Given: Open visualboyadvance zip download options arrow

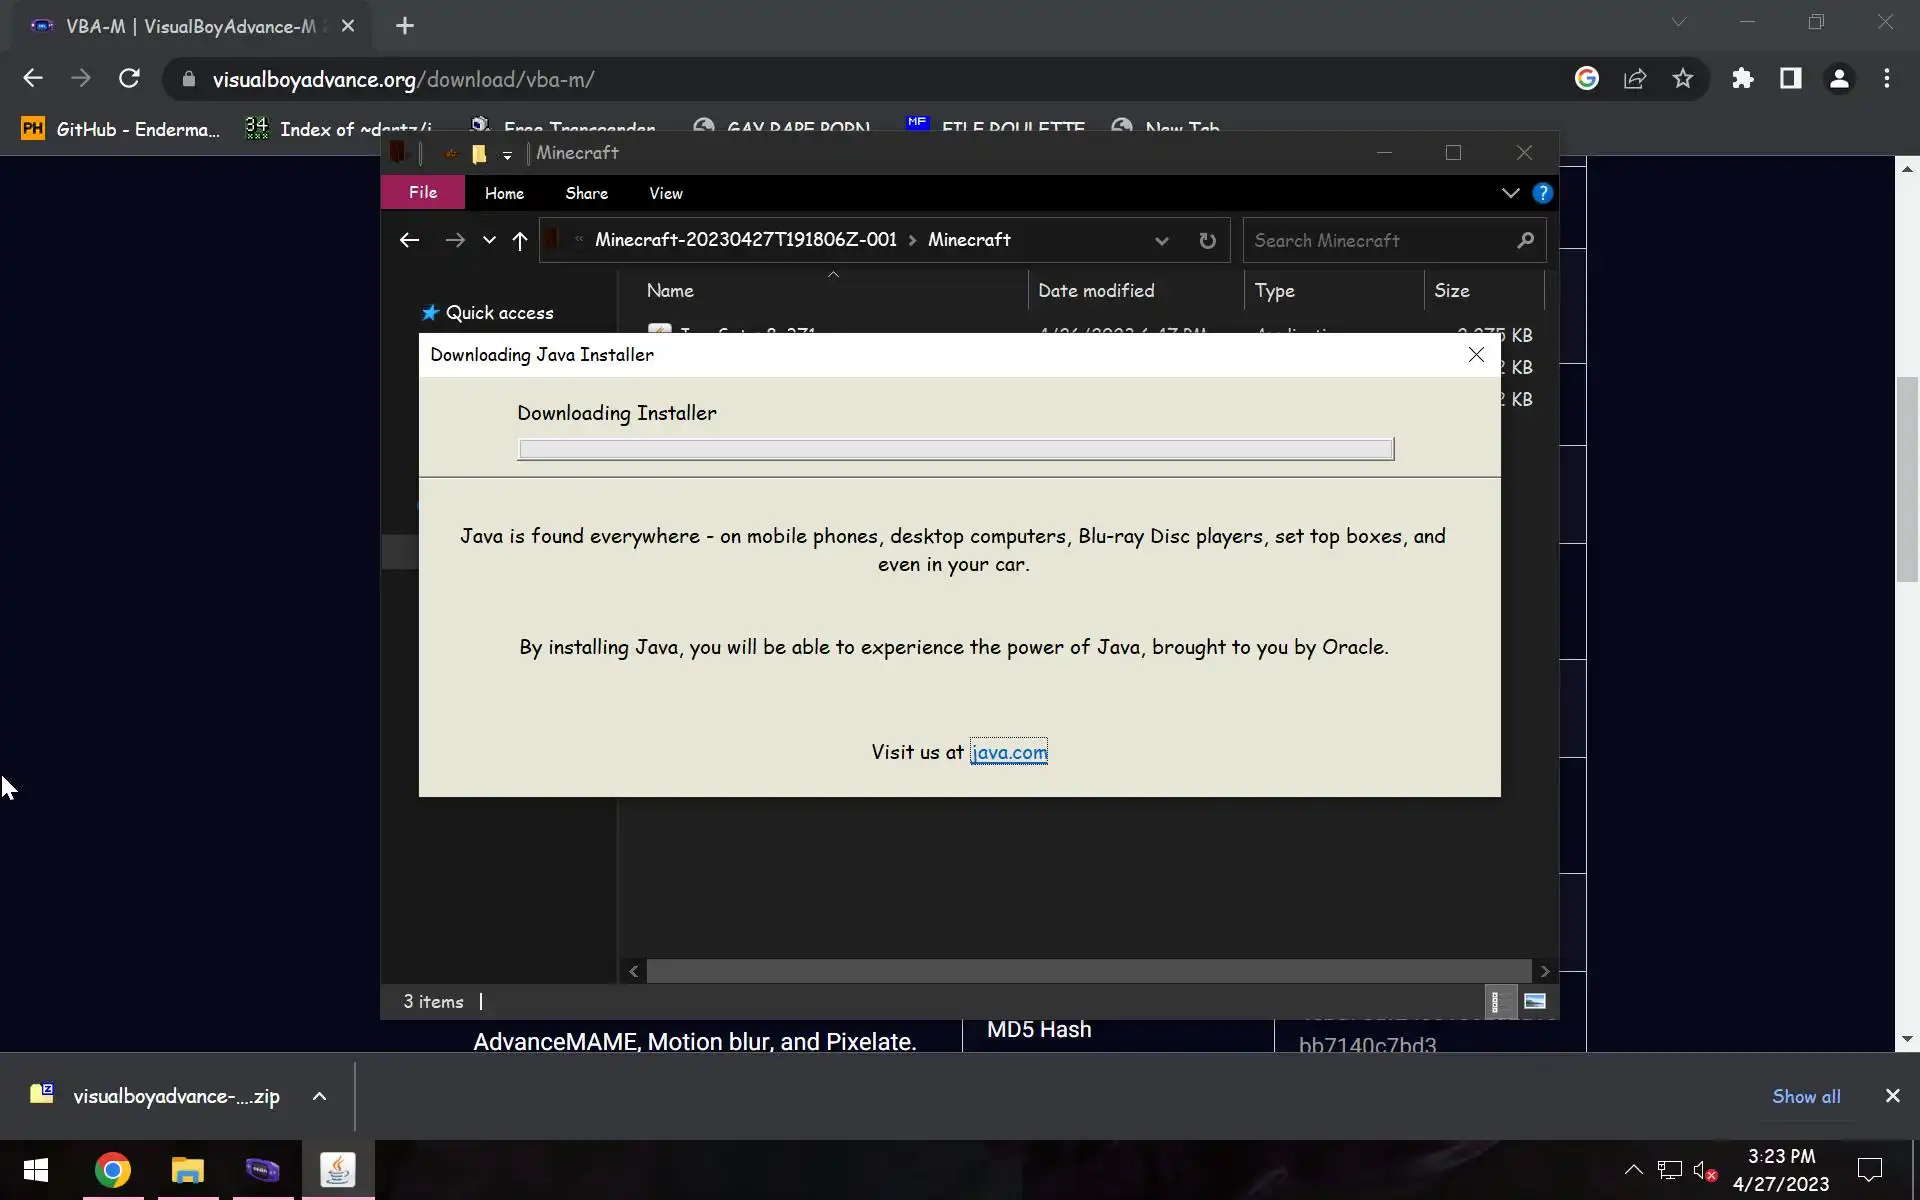Looking at the screenshot, I should coord(319,1096).
